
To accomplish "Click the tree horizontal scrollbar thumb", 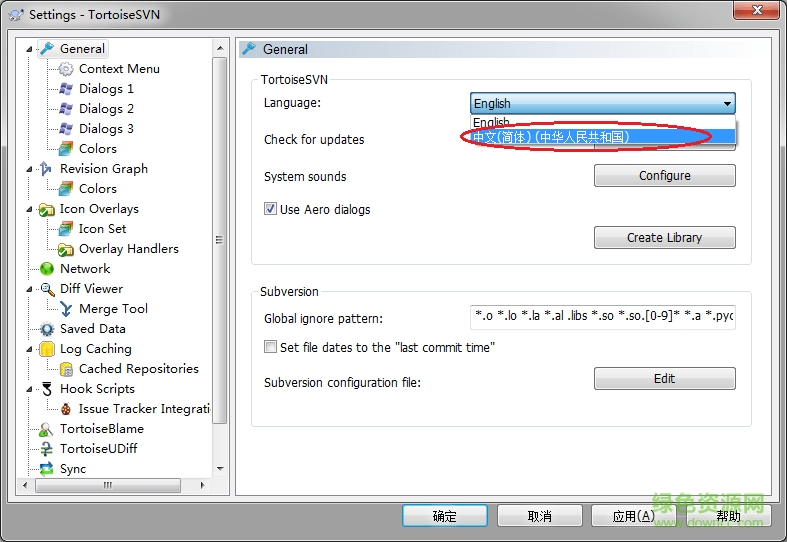I will click(108, 485).
